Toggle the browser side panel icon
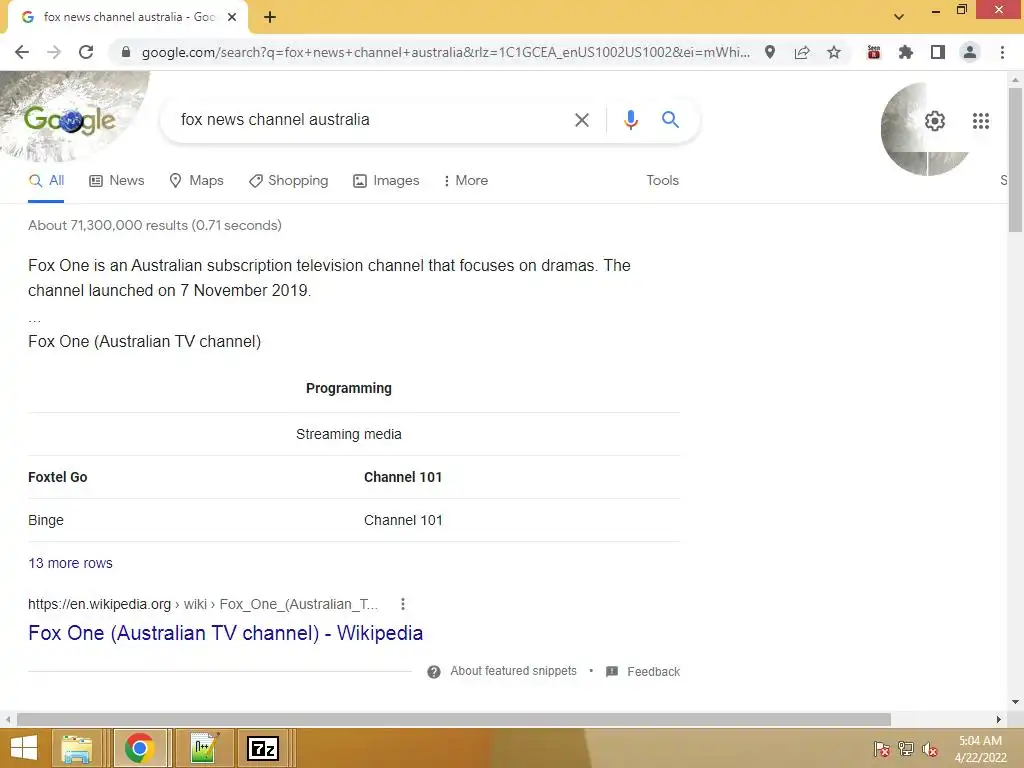Image resolution: width=1024 pixels, height=768 pixels. (937, 52)
